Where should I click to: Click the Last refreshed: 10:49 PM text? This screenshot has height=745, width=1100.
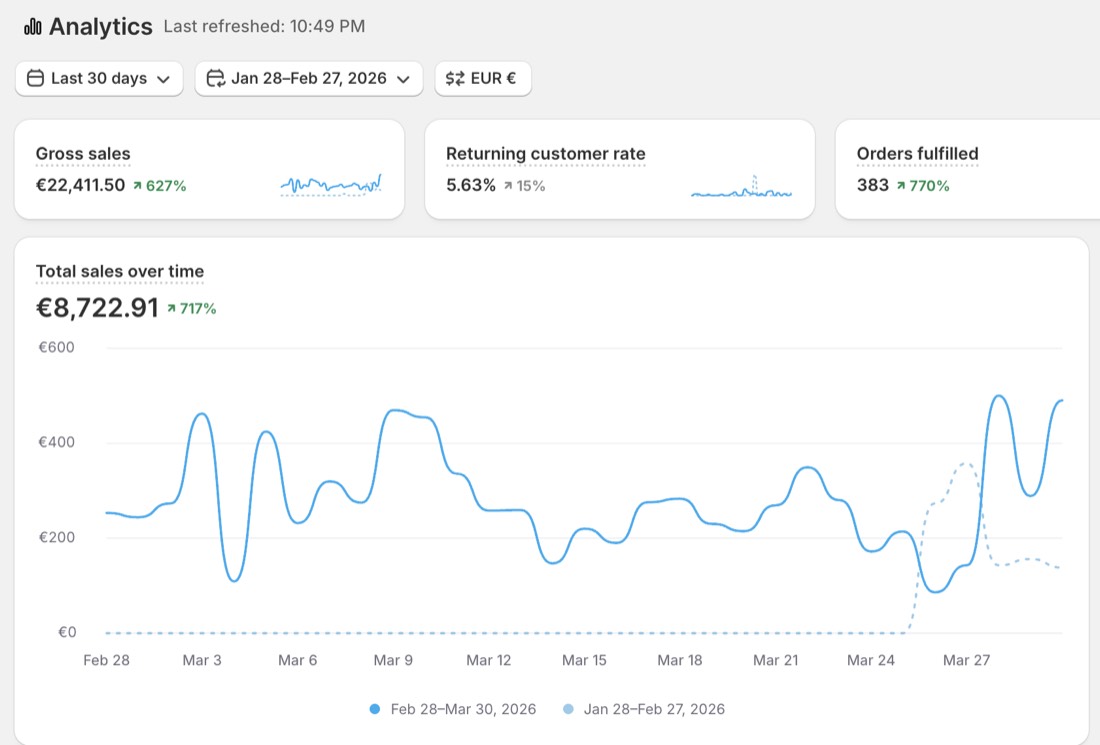264,27
